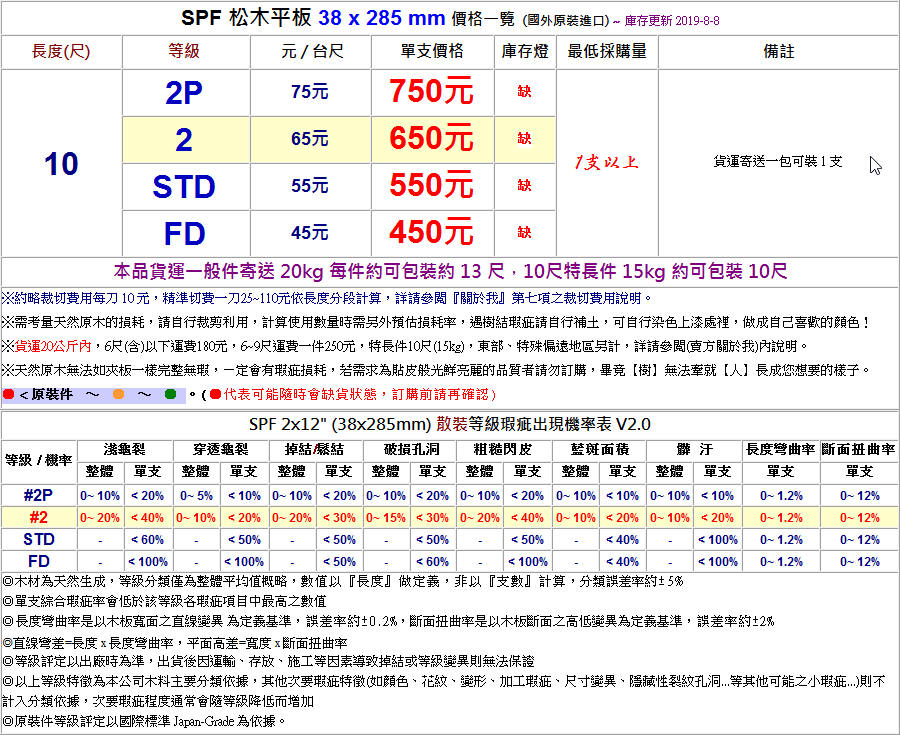Click the < 60% cell in the STD row
The width and height of the screenshot is (900, 735).
pos(148,540)
